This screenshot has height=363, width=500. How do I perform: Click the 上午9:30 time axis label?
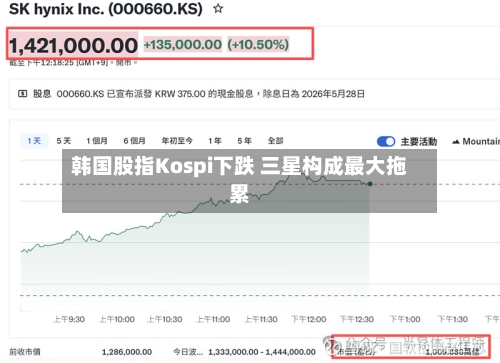click(x=69, y=319)
